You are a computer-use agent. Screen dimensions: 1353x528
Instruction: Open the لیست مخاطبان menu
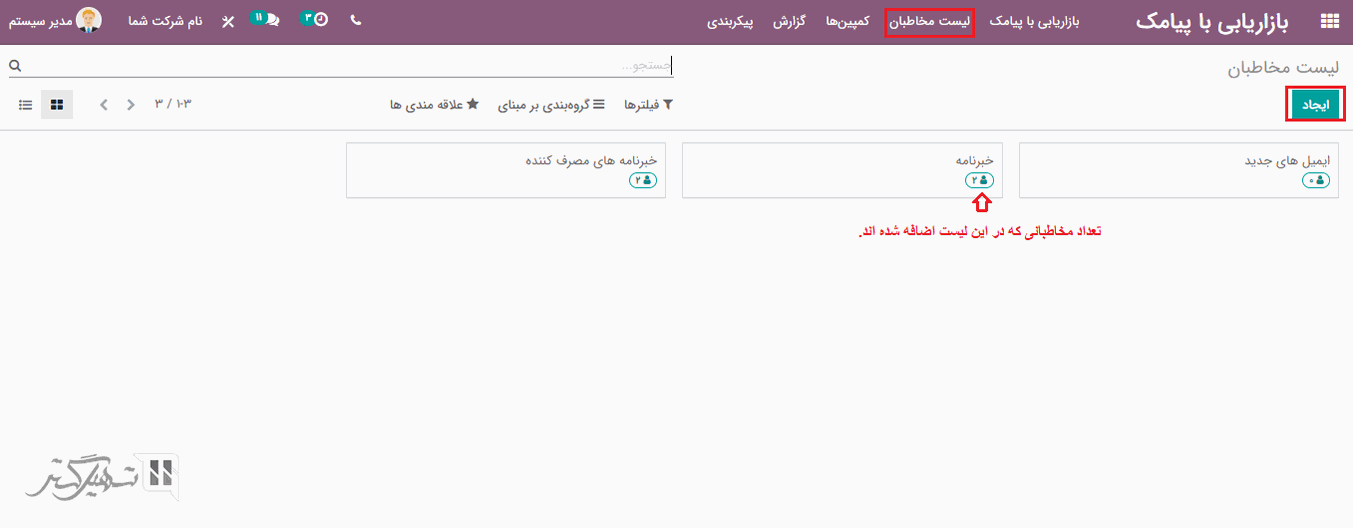(x=930, y=21)
